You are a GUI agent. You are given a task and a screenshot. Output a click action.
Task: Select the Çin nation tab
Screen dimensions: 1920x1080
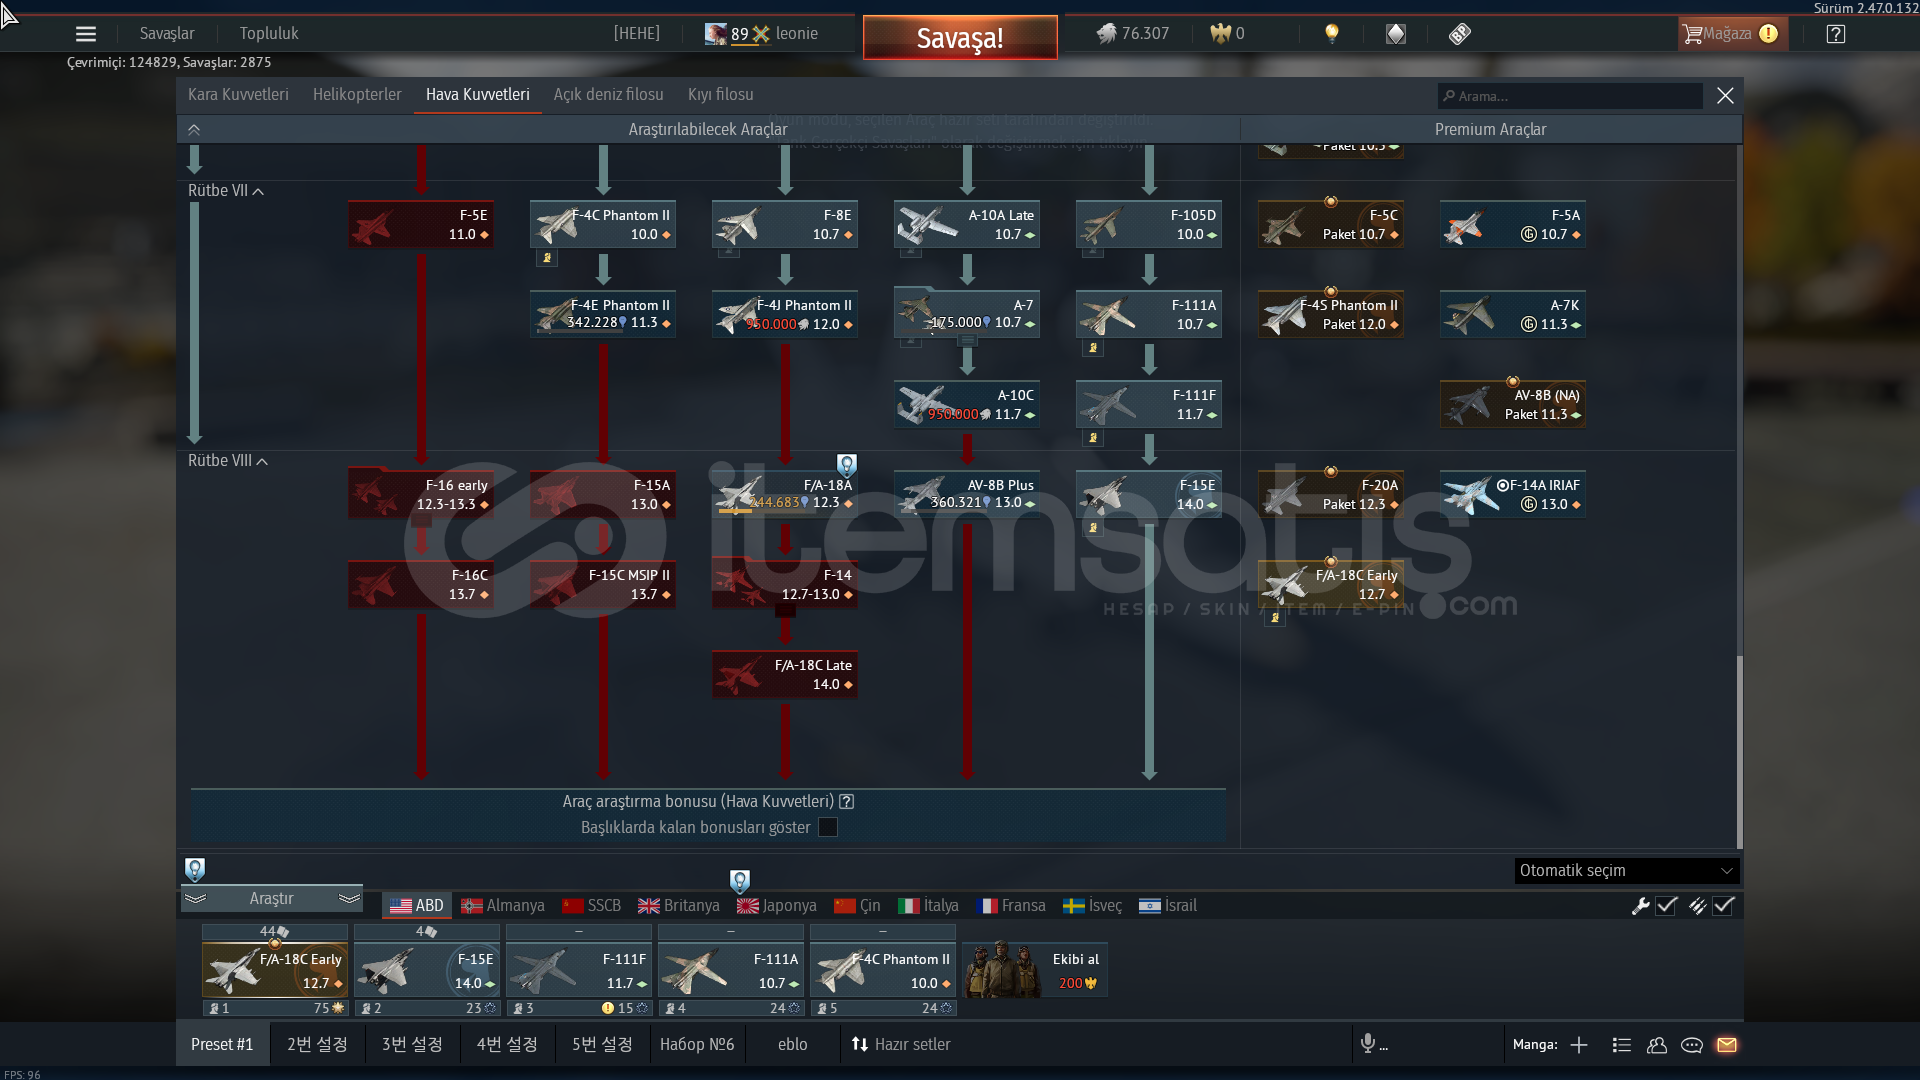(857, 906)
